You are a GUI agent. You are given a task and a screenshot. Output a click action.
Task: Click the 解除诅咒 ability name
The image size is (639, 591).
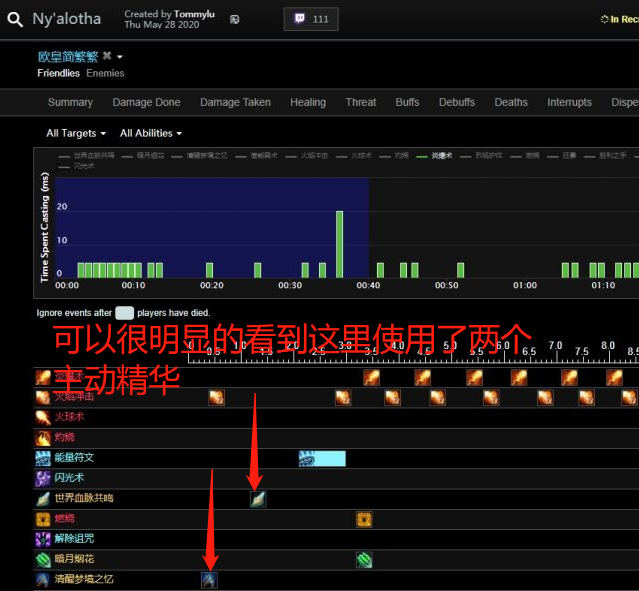point(74,539)
